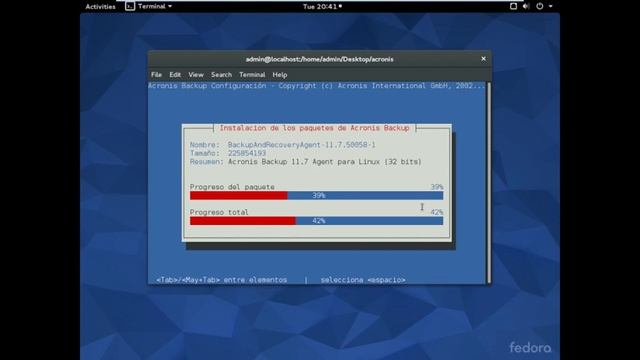Click the 'Progreso total' progress bar
640x360 pixels.
(x=316, y=221)
